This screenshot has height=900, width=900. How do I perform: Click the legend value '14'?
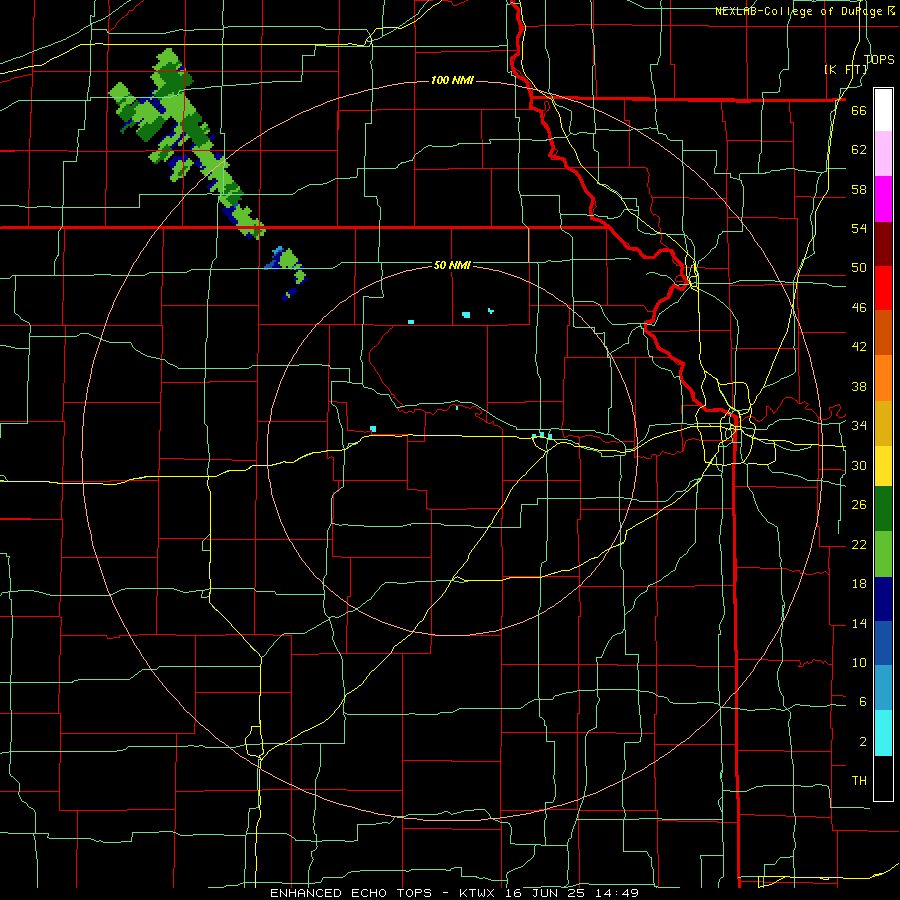point(859,623)
